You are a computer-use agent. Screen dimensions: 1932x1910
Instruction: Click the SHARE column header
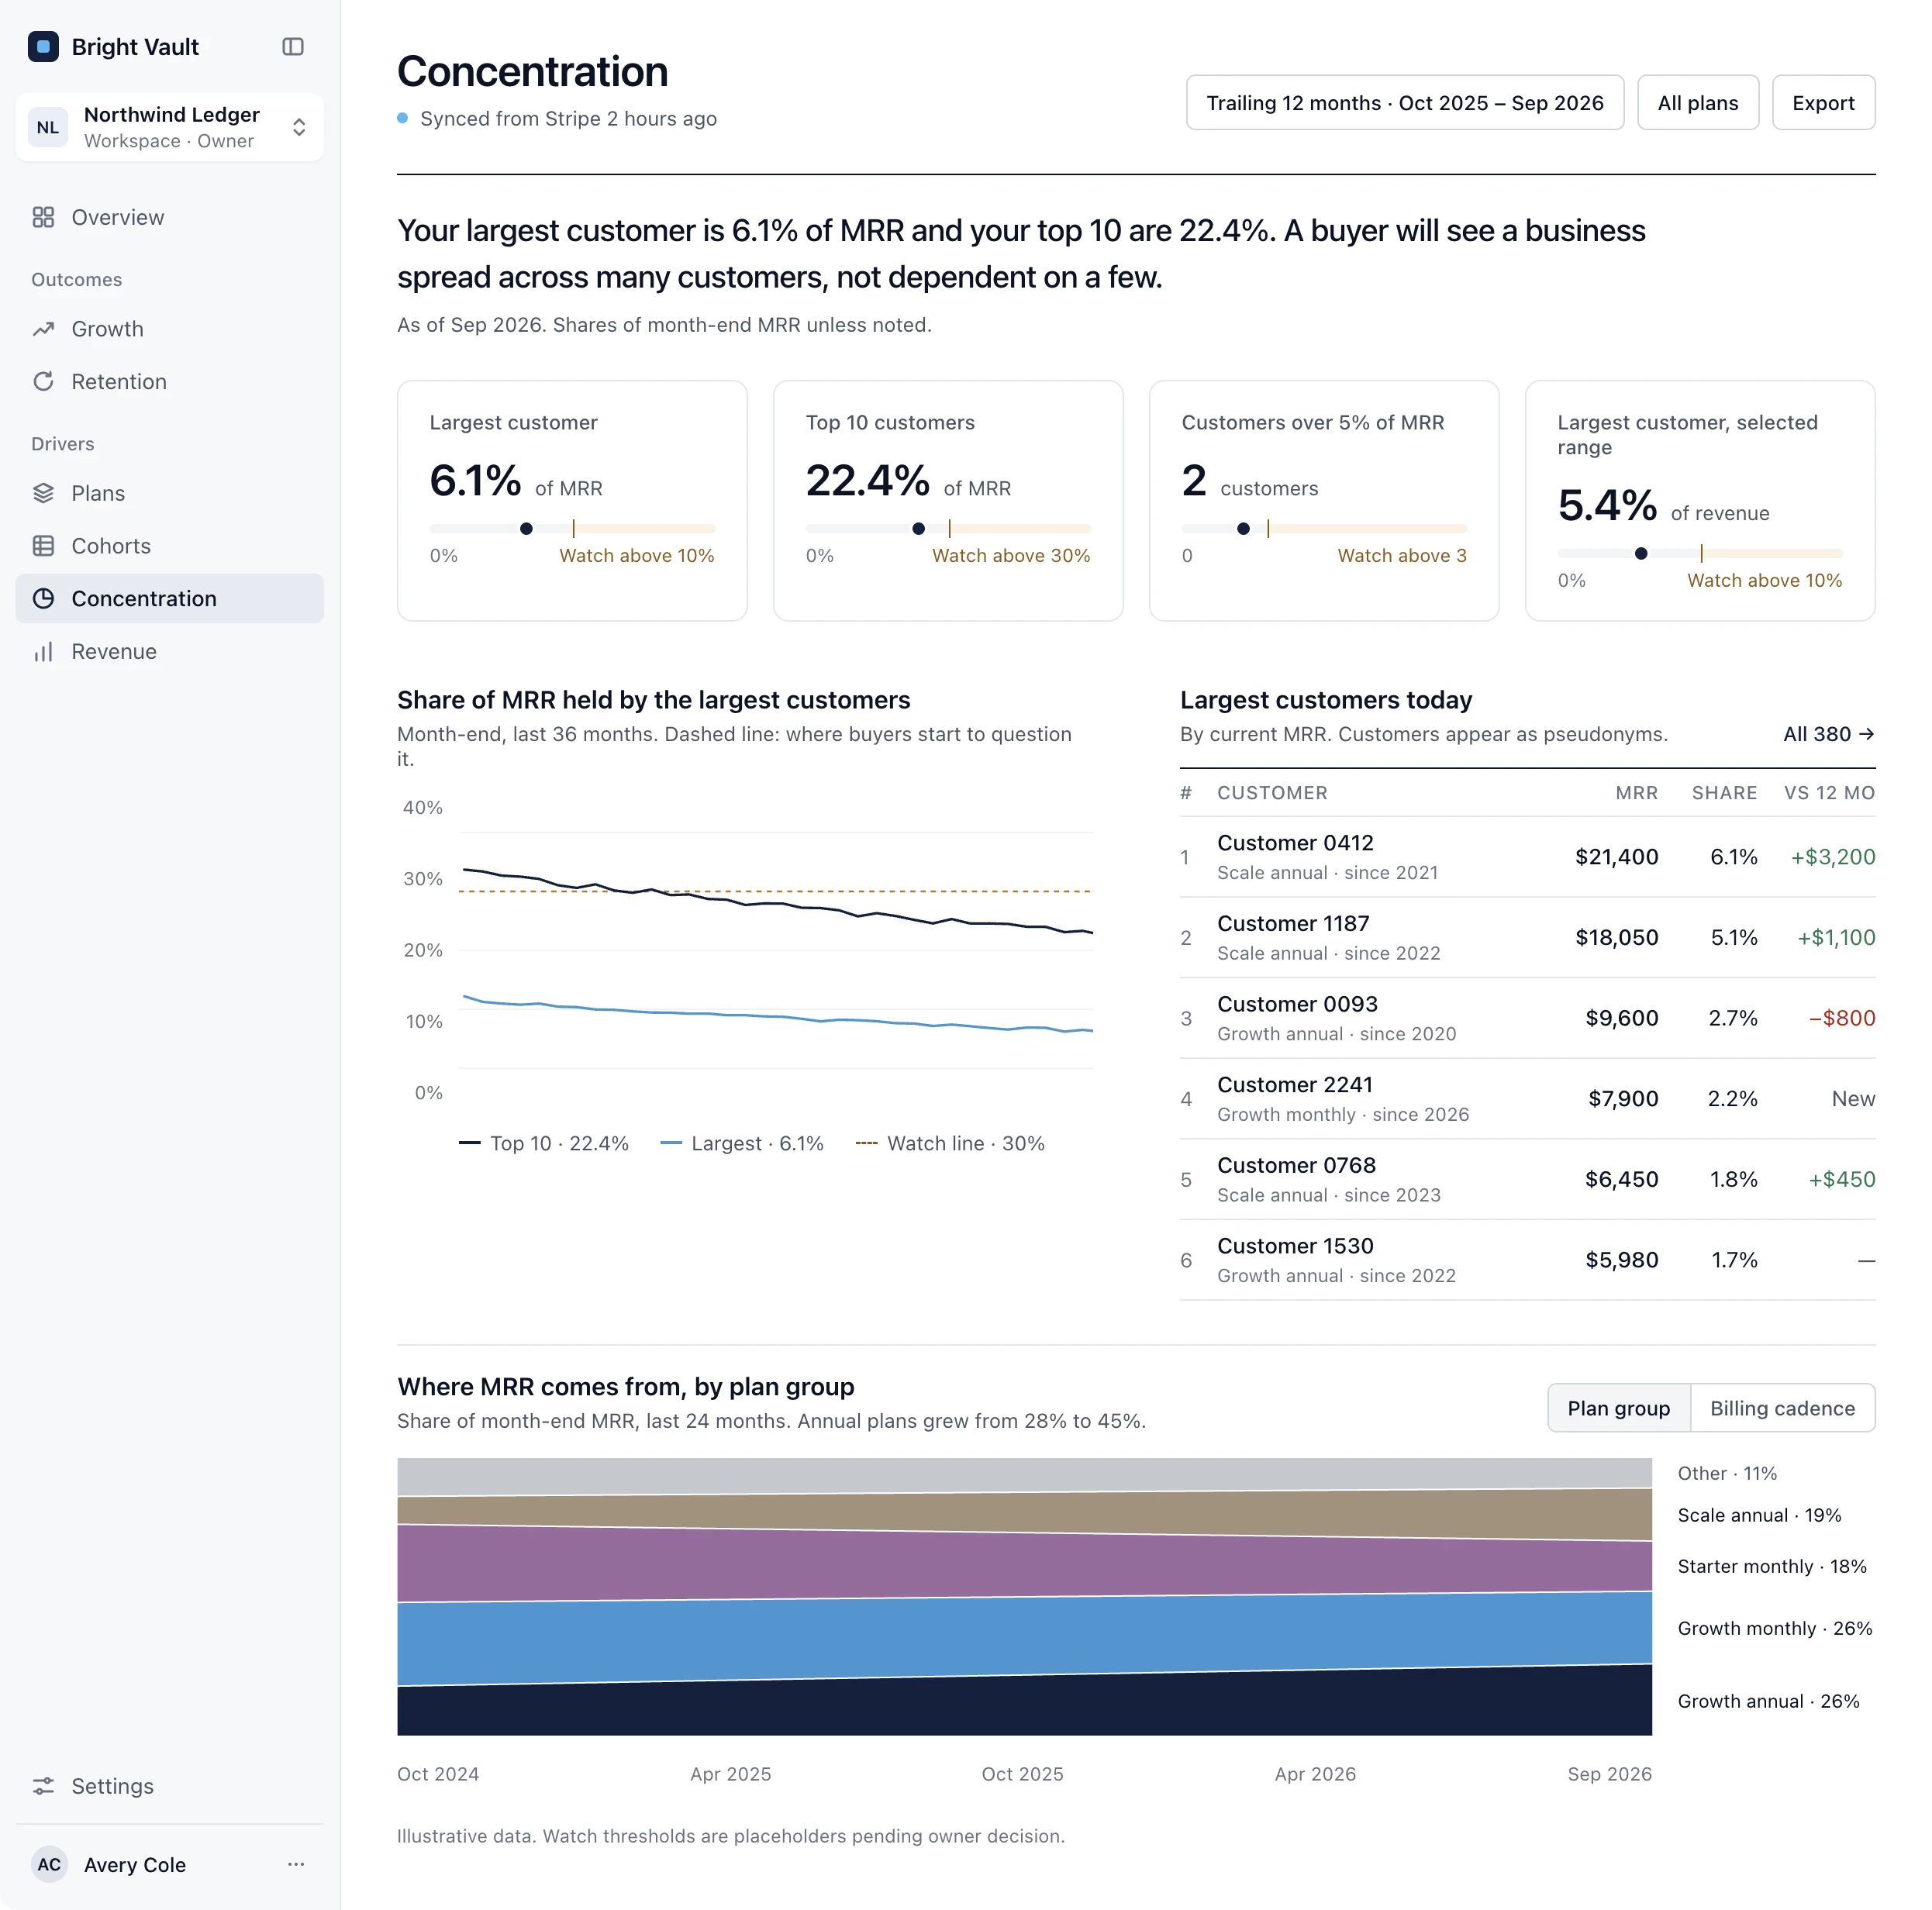(1724, 793)
